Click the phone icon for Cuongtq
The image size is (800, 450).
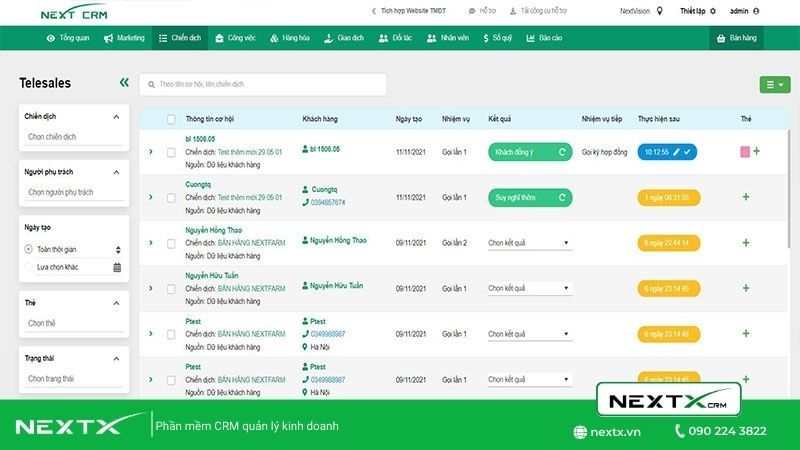click(305, 203)
